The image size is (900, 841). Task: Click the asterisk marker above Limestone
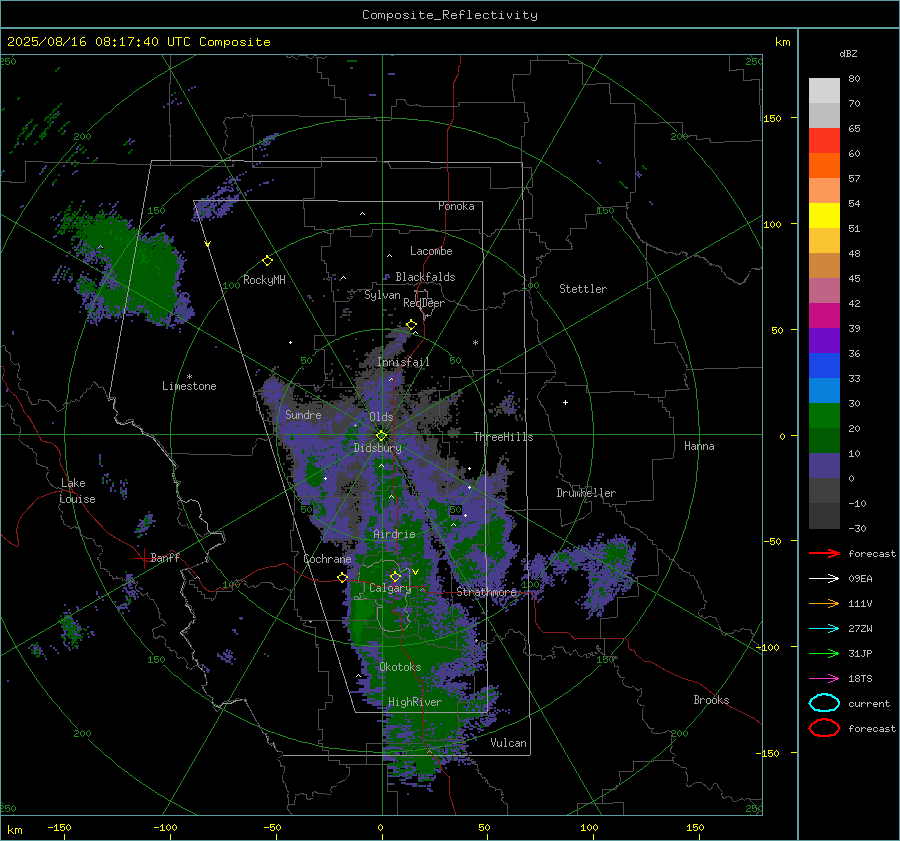[x=189, y=377]
